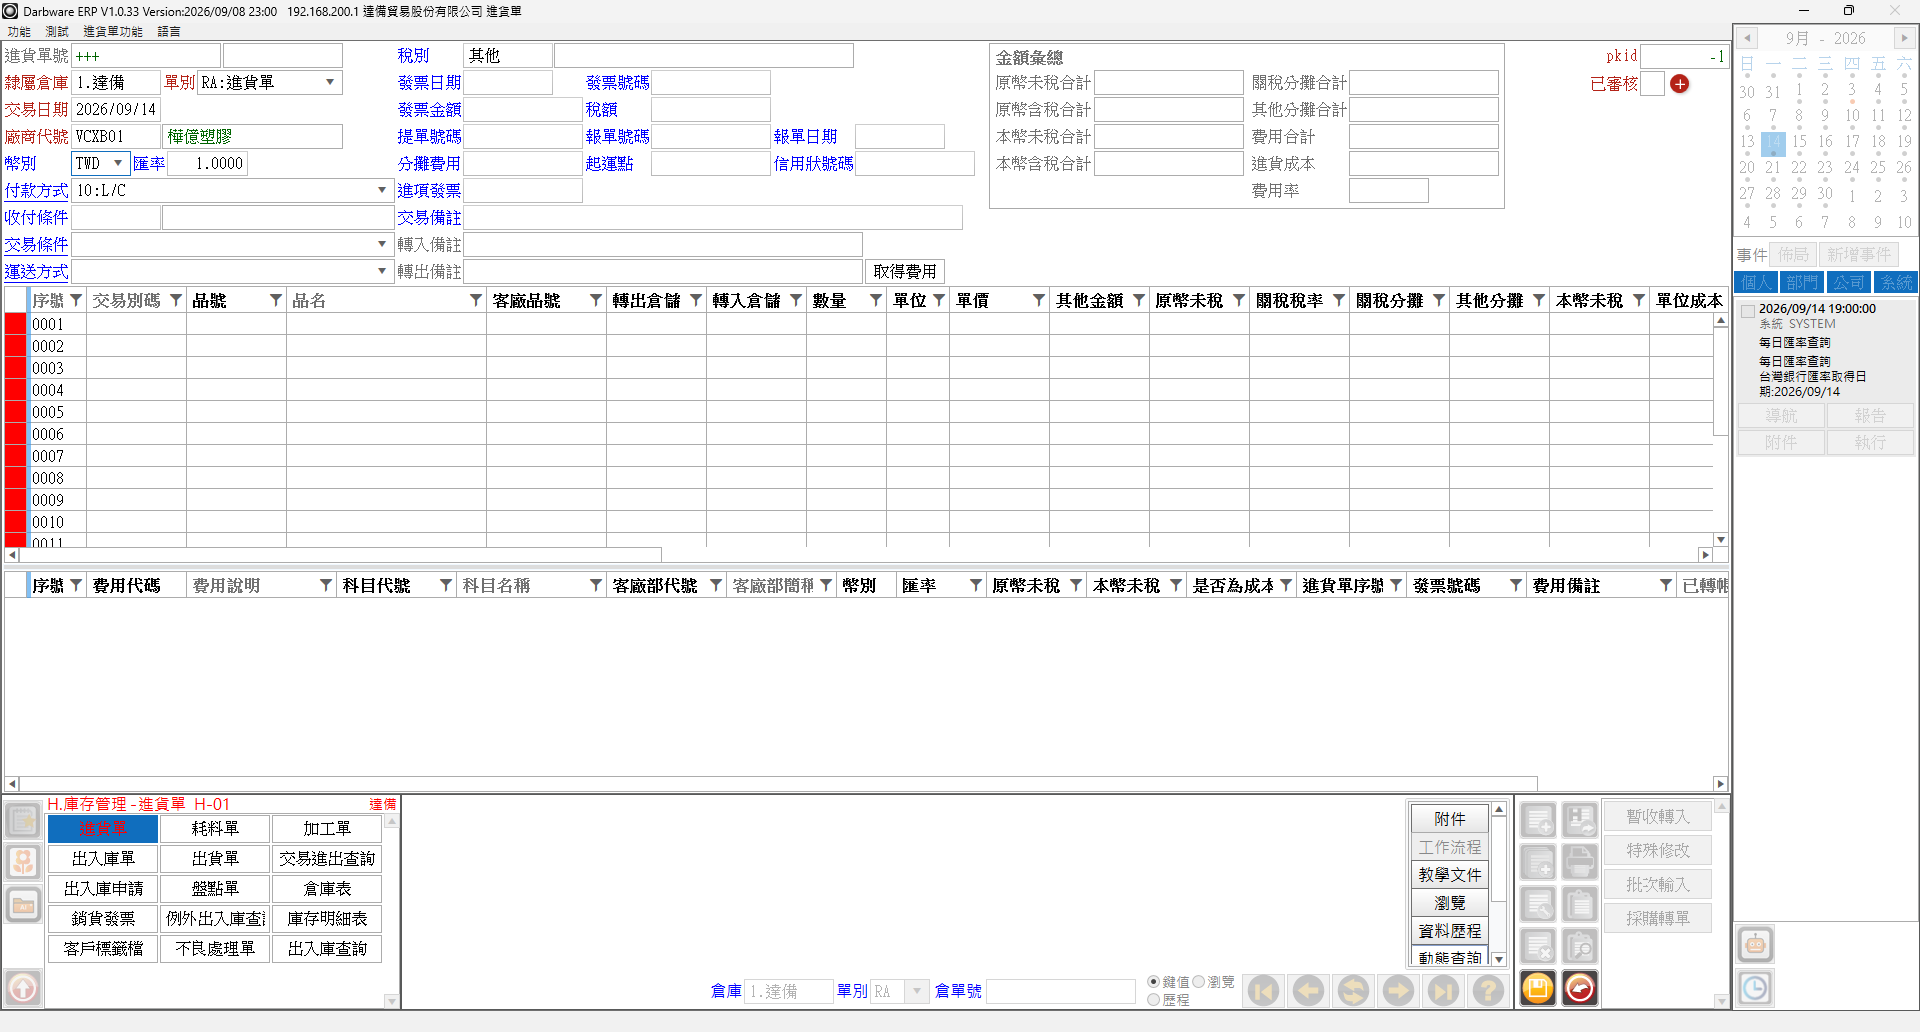
Task: Click the up-arrow icon at bottom-left sidebar
Action: click(23, 988)
